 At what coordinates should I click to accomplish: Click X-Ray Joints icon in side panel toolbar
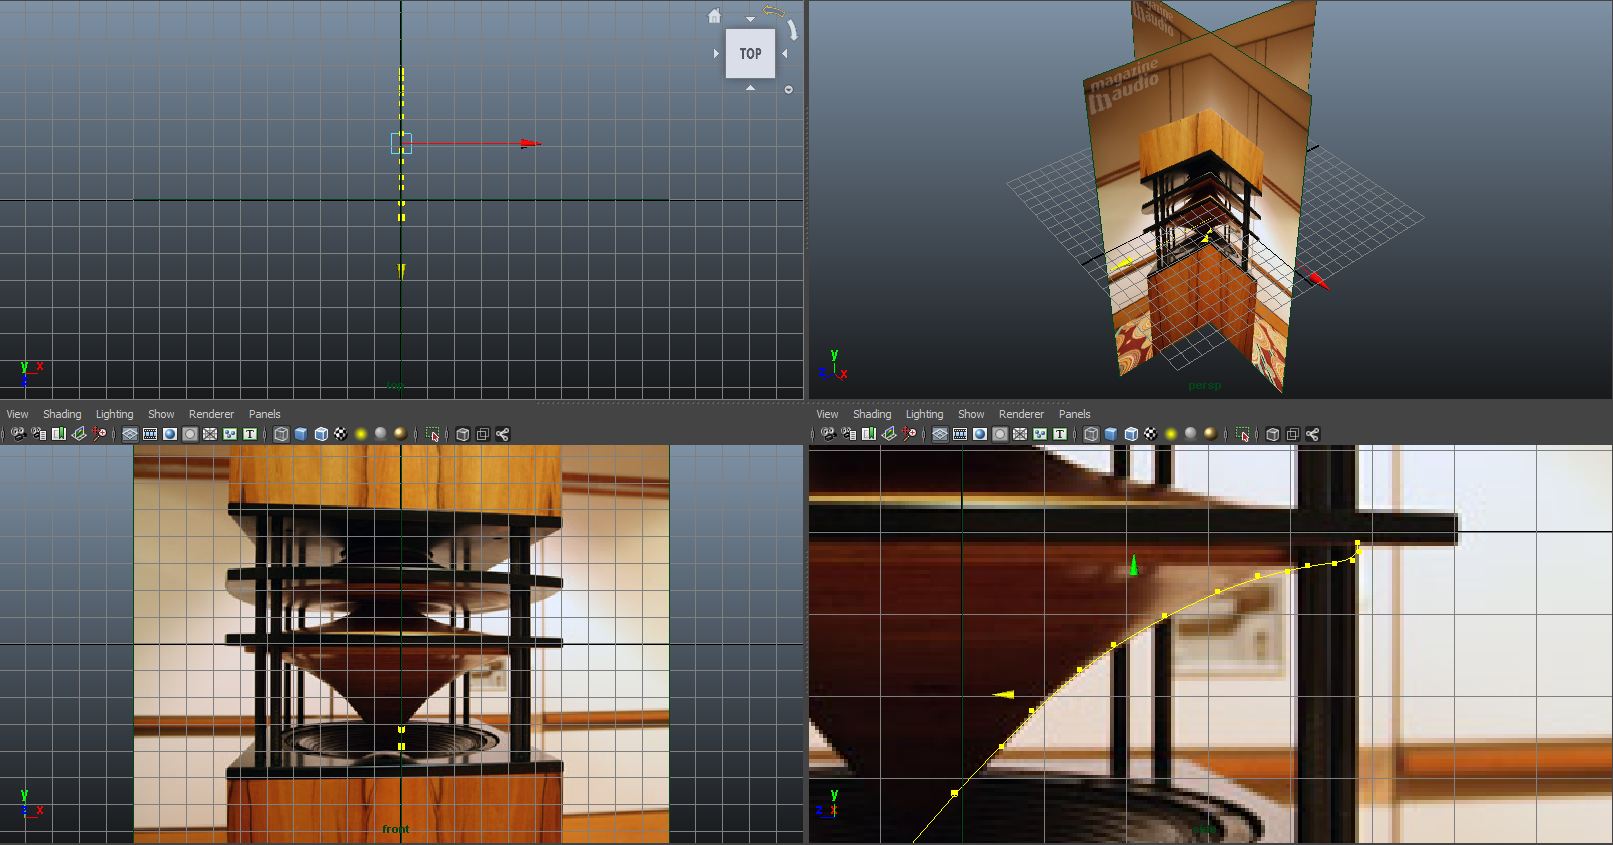tap(1313, 434)
